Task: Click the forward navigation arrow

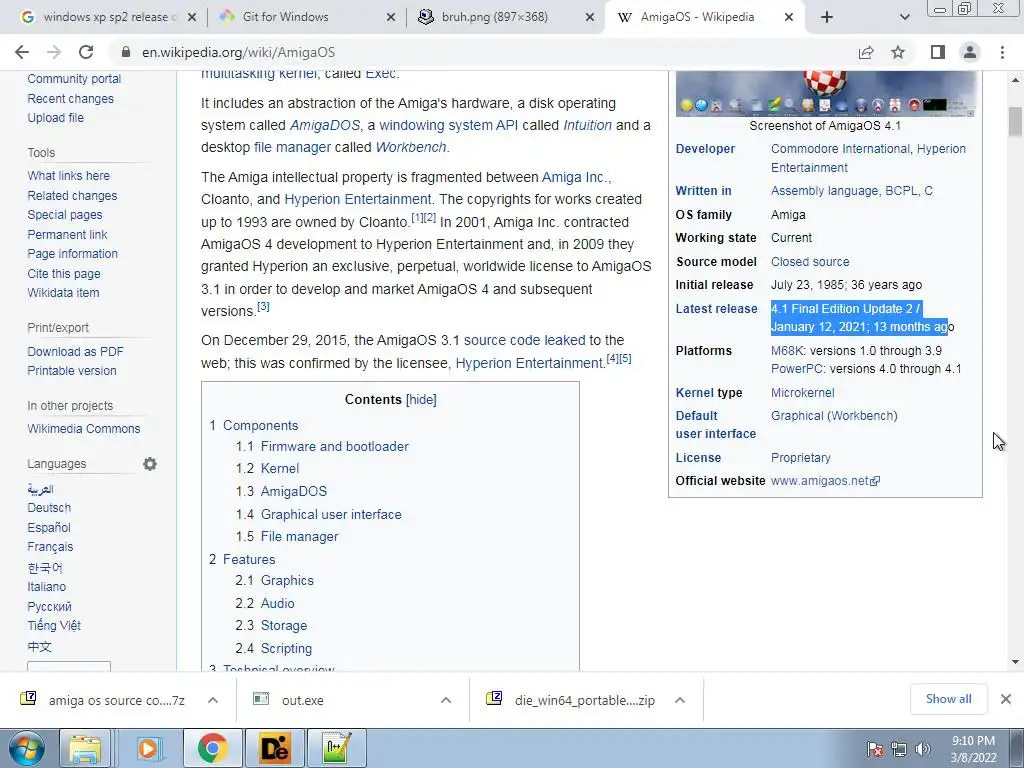Action: (54, 52)
